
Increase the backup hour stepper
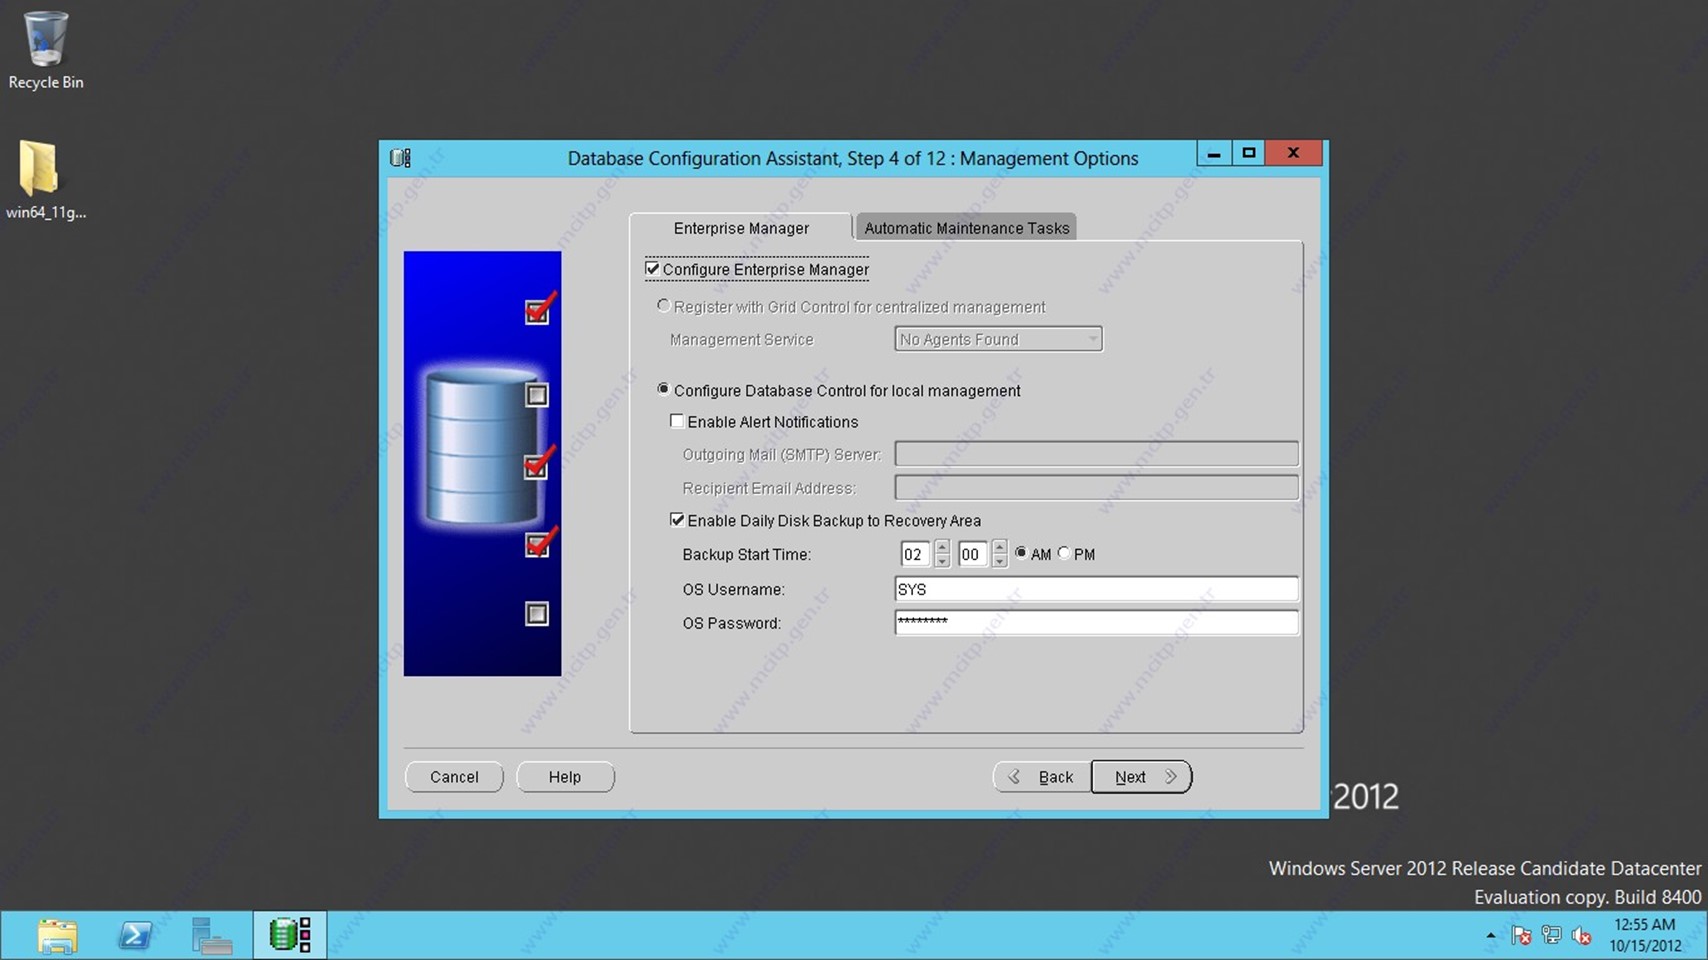point(941,547)
